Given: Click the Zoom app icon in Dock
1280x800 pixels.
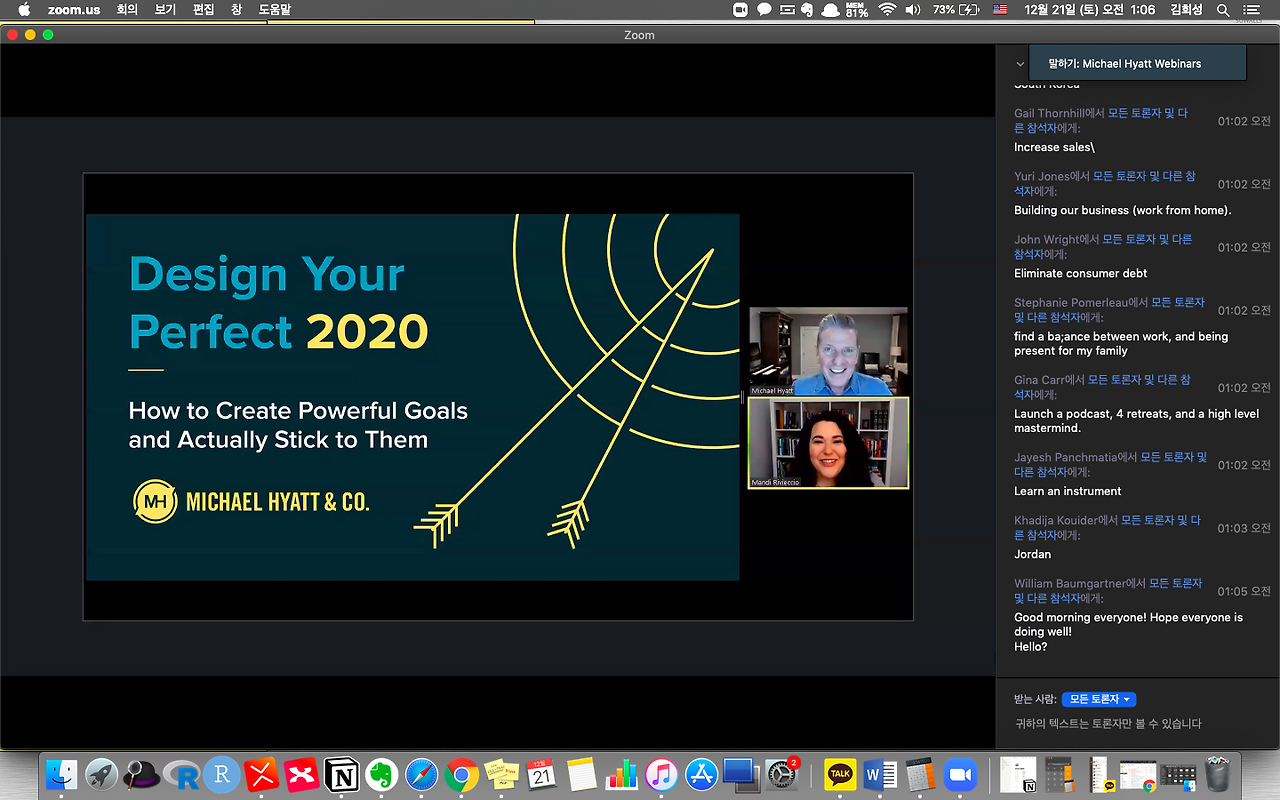Looking at the screenshot, I should 960,774.
